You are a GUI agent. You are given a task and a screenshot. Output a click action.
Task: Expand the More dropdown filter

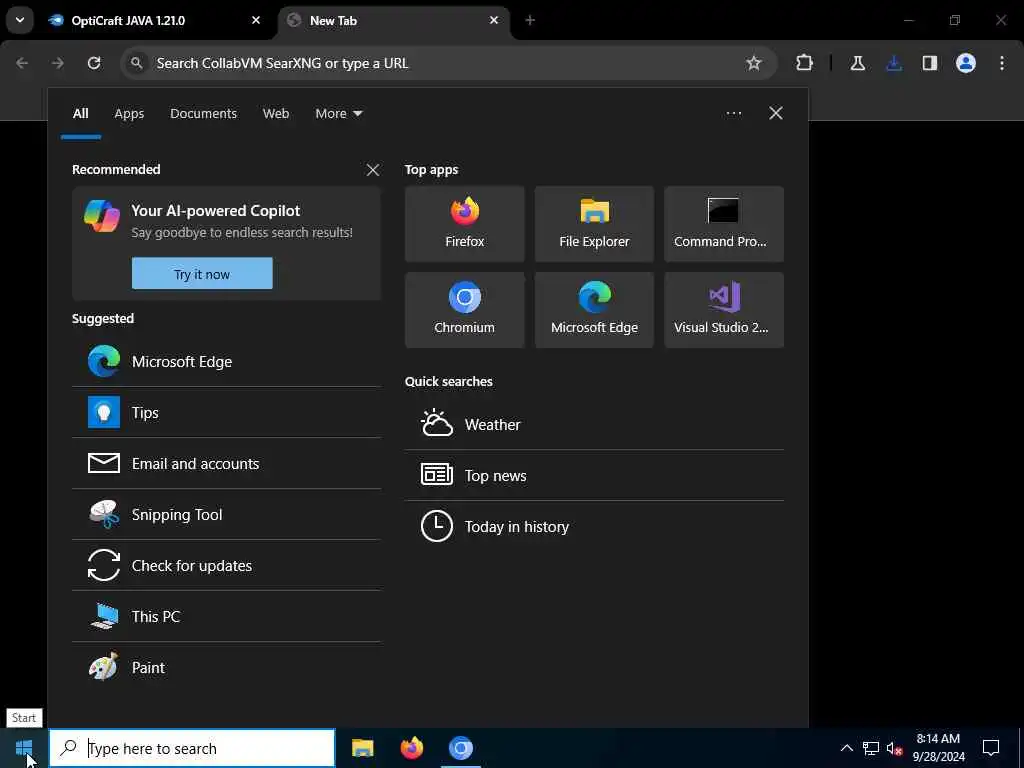pos(338,113)
